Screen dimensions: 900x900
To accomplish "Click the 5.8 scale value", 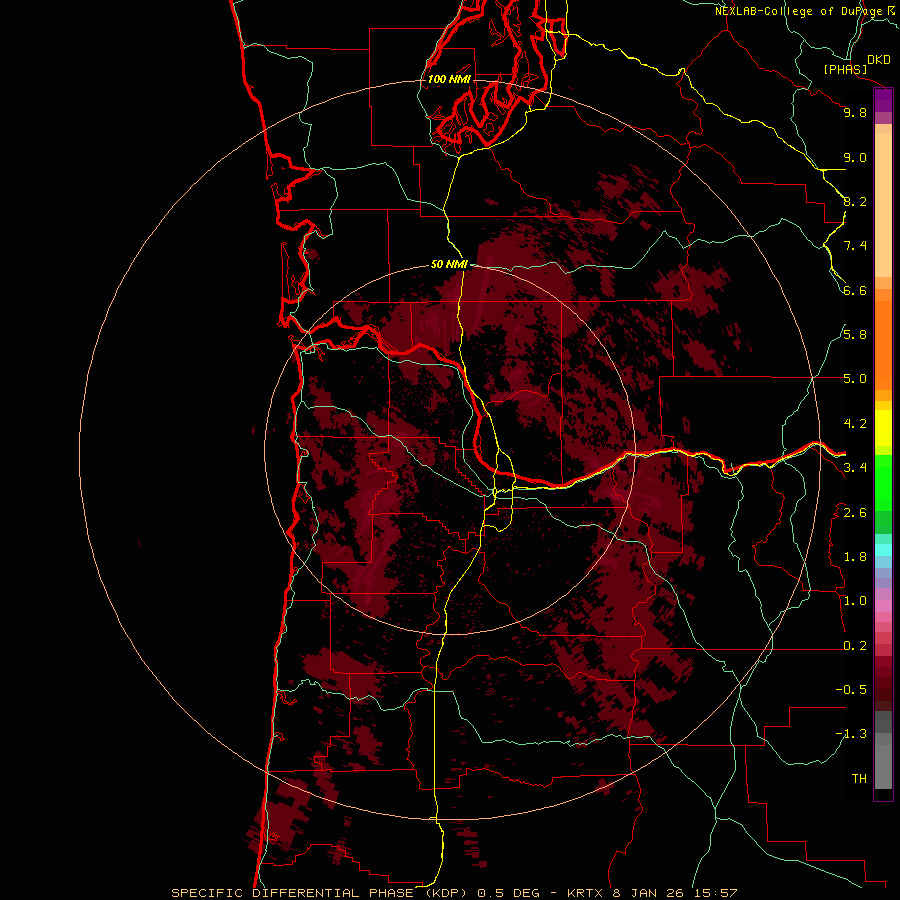I will (x=855, y=335).
